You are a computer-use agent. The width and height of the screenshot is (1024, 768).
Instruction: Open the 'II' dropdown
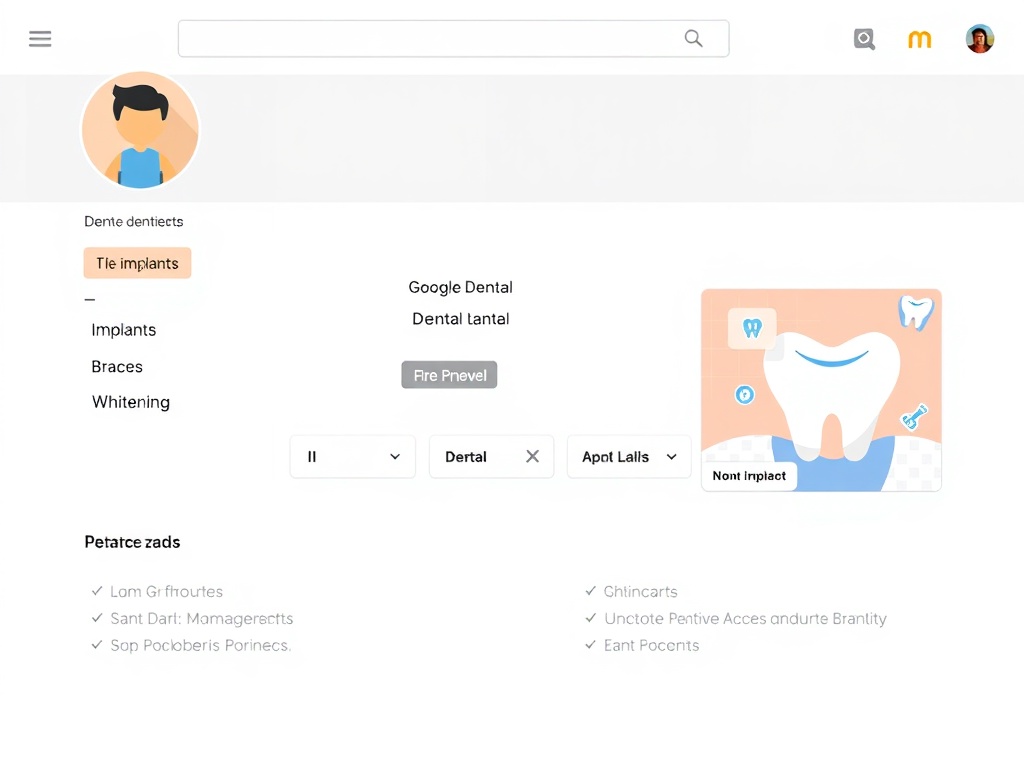(x=352, y=456)
